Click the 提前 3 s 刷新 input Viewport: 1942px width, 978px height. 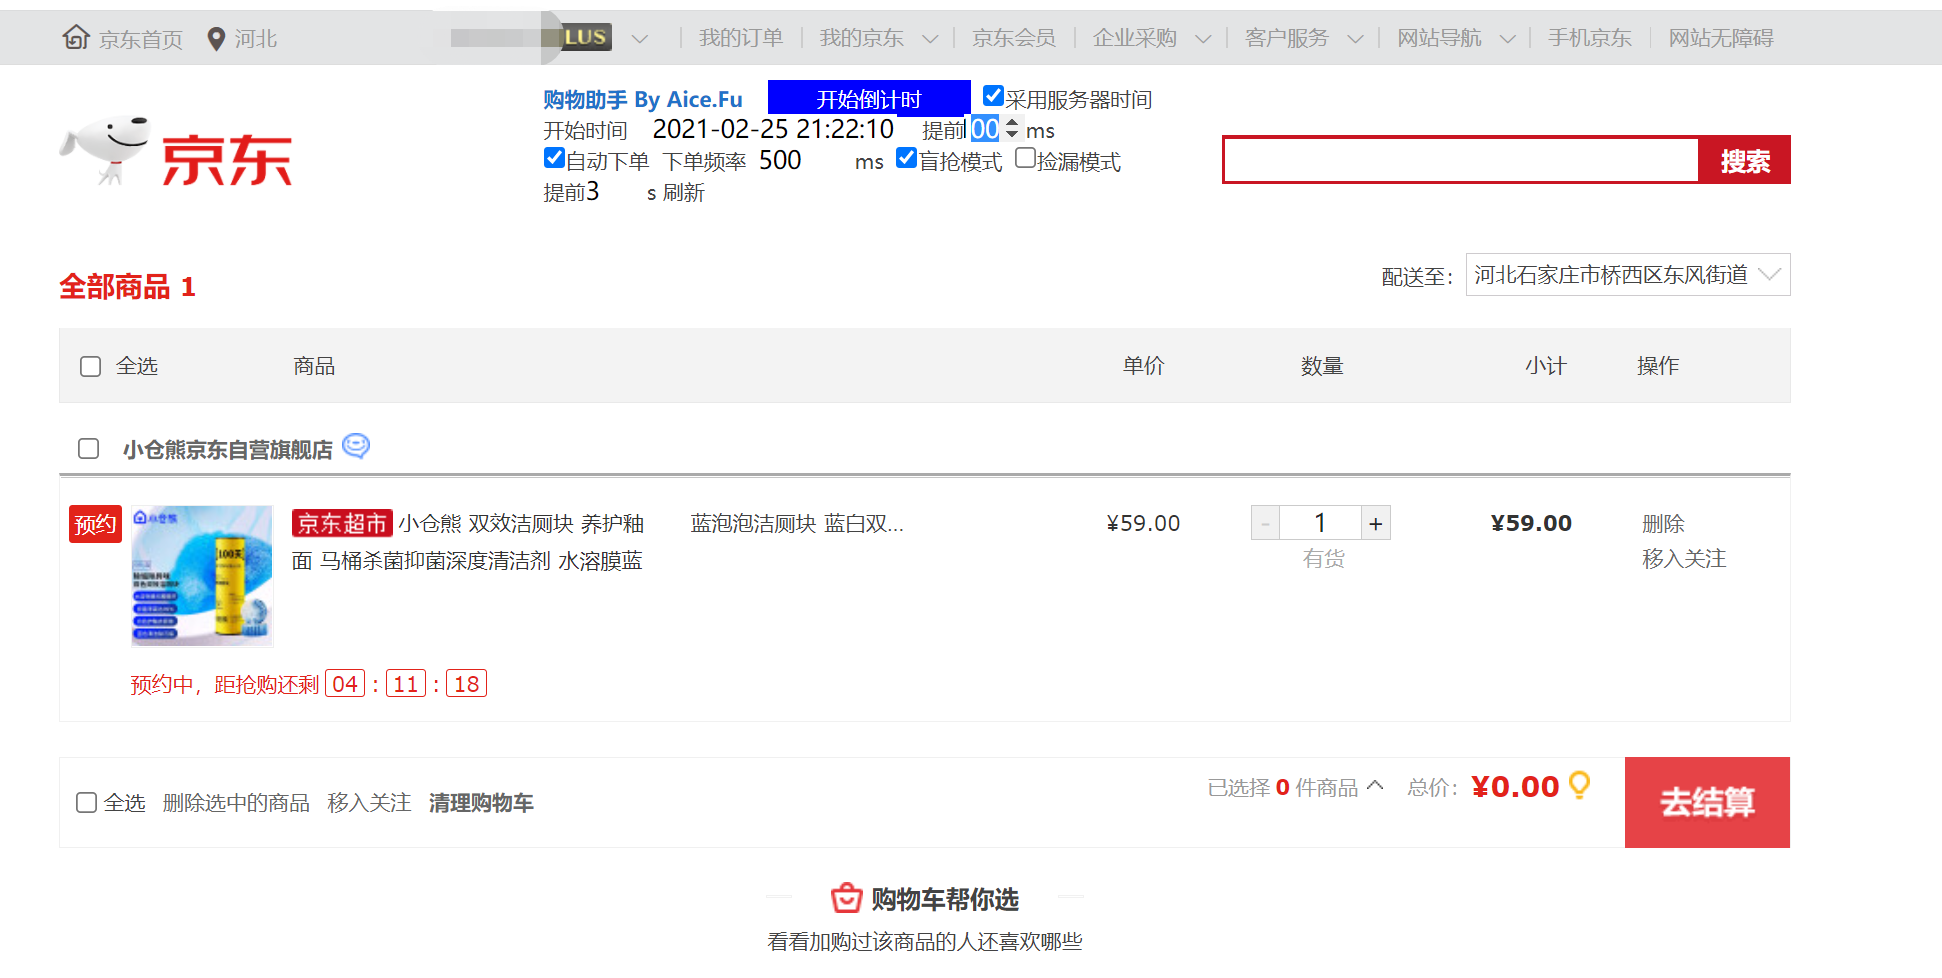pos(612,191)
